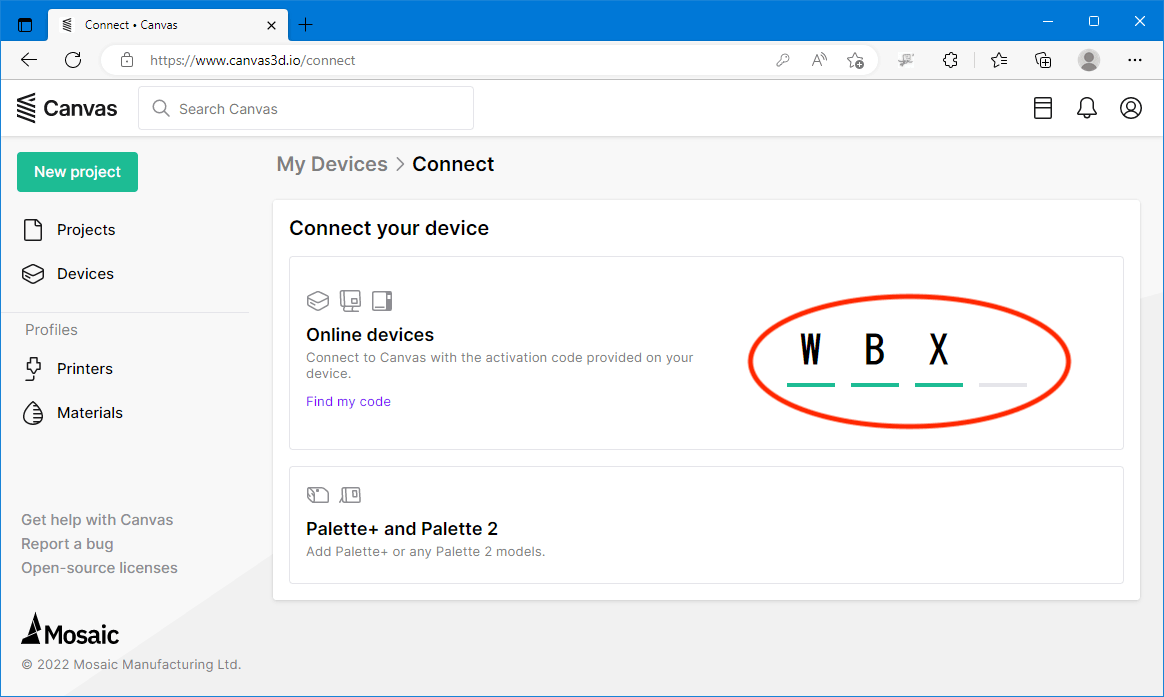Viewport: 1164px width, 697px height.
Task: Toggle Read aloud icon in address bar
Action: (x=819, y=60)
